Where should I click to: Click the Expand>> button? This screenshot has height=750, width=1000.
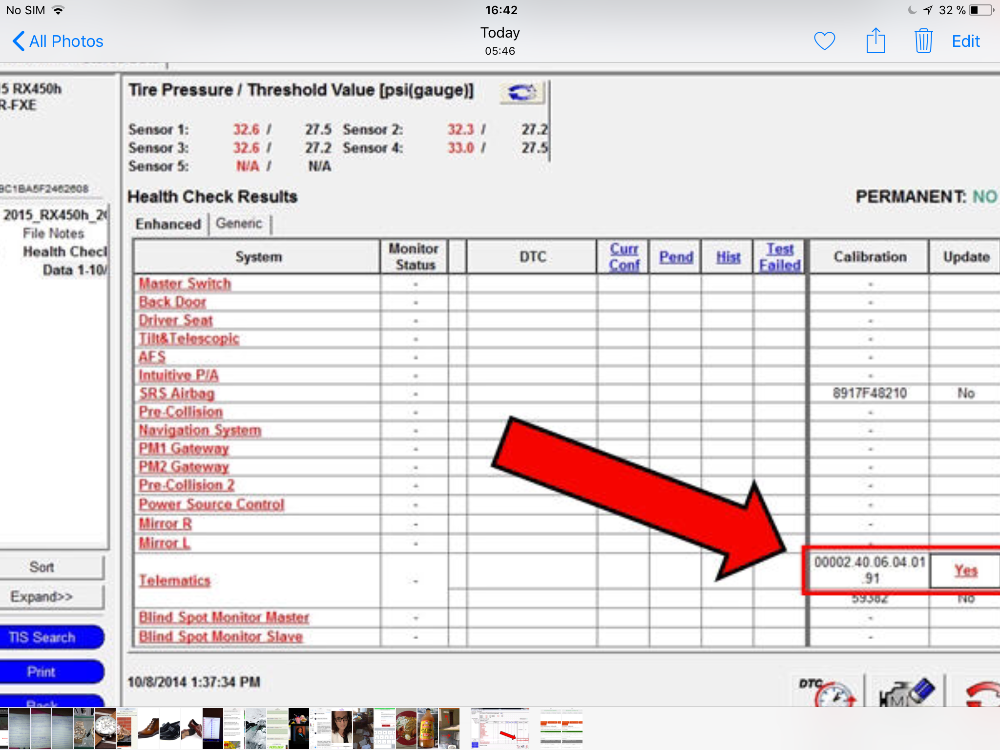pos(42,597)
